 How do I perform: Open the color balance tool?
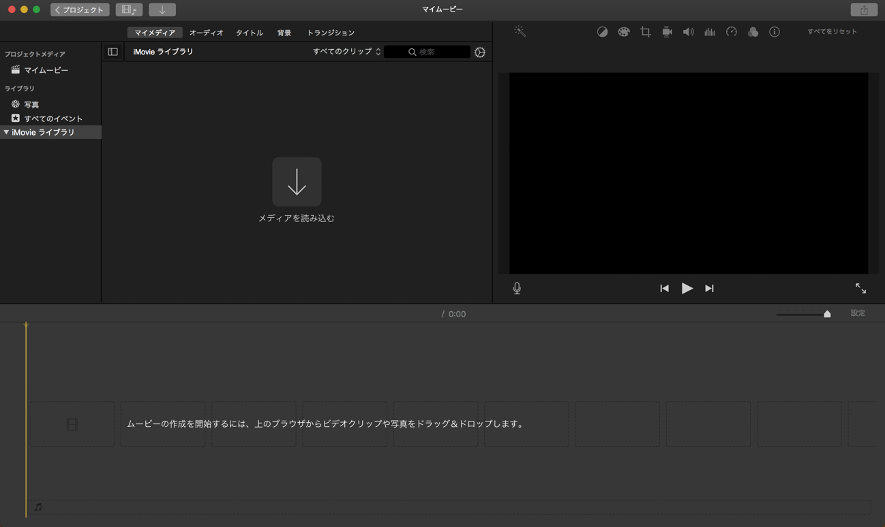point(602,32)
